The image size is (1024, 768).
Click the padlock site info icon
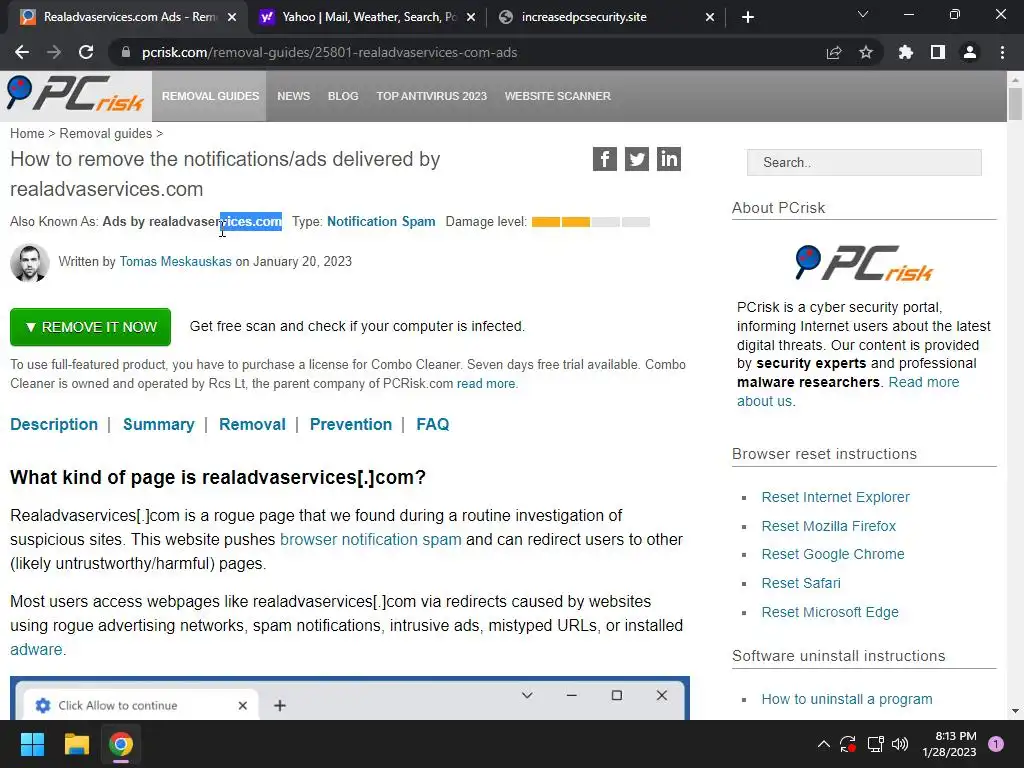tap(126, 52)
